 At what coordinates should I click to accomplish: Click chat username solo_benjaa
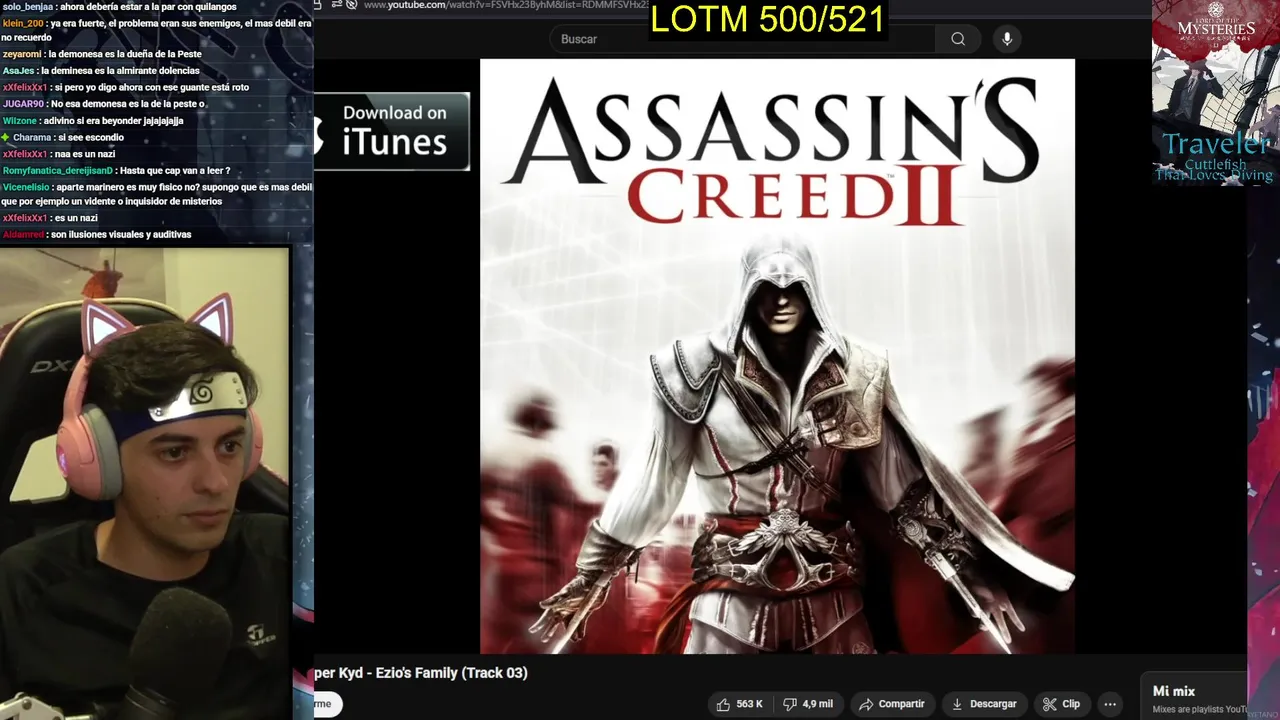28,7
